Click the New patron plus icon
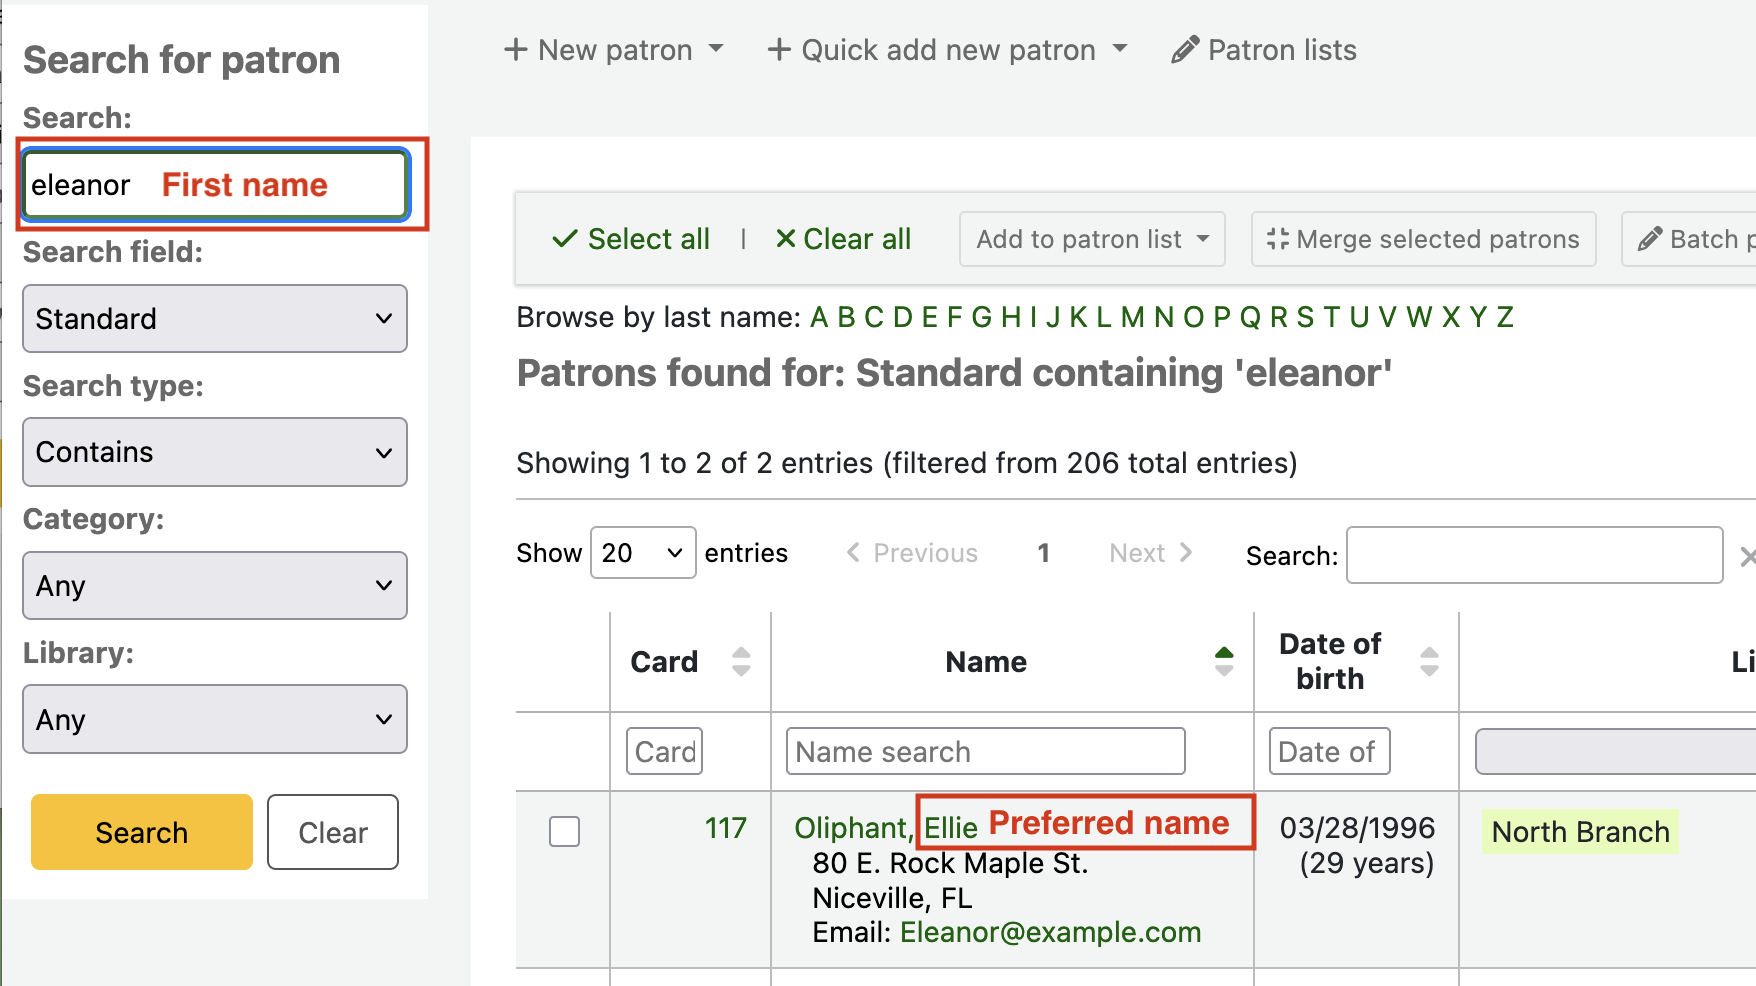This screenshot has width=1756, height=986. [x=515, y=50]
